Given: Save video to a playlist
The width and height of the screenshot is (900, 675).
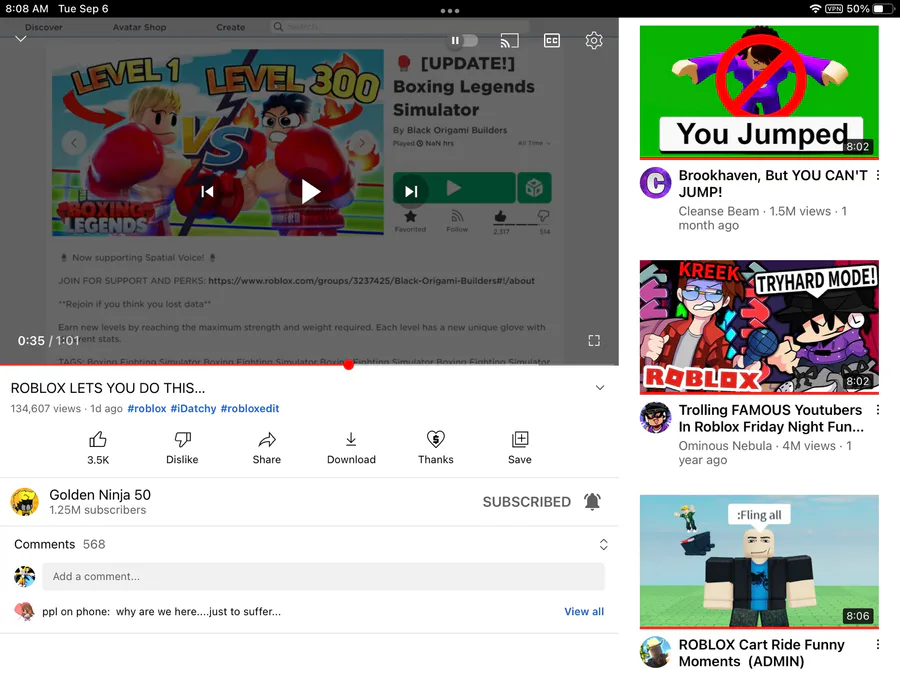Looking at the screenshot, I should (x=520, y=448).
